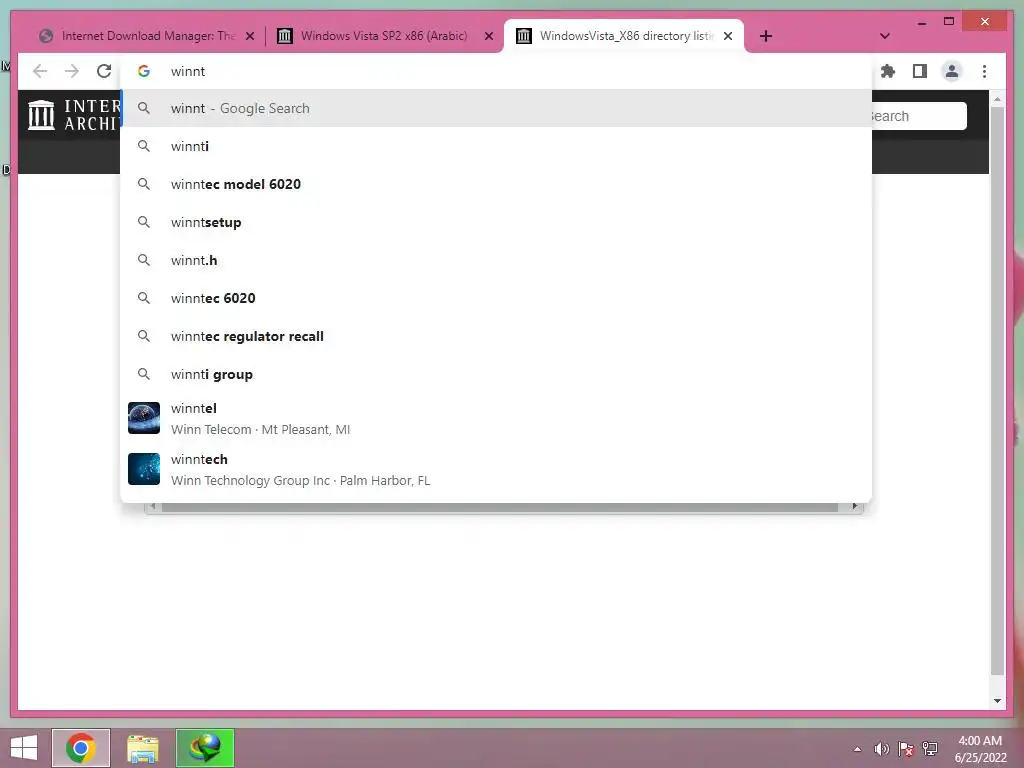Open the Windows Start button
The height and width of the screenshot is (768, 1024).
tap(24, 748)
